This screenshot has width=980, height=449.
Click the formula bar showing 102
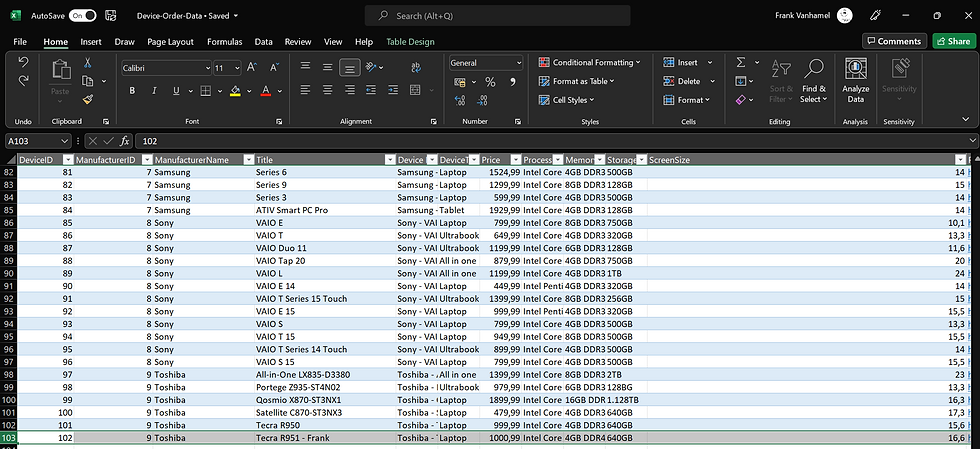(x=555, y=141)
